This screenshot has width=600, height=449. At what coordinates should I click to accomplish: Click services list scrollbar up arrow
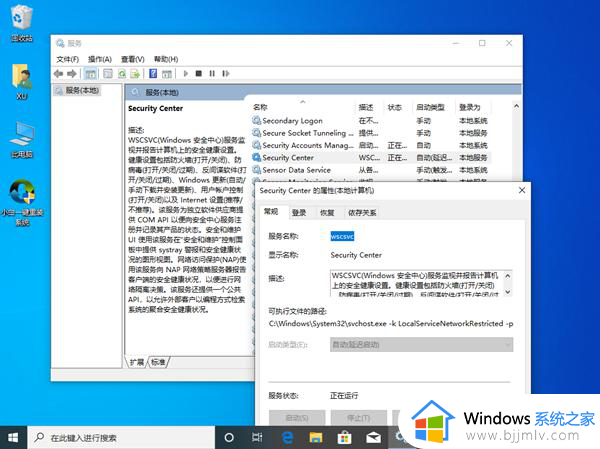tap(516, 106)
